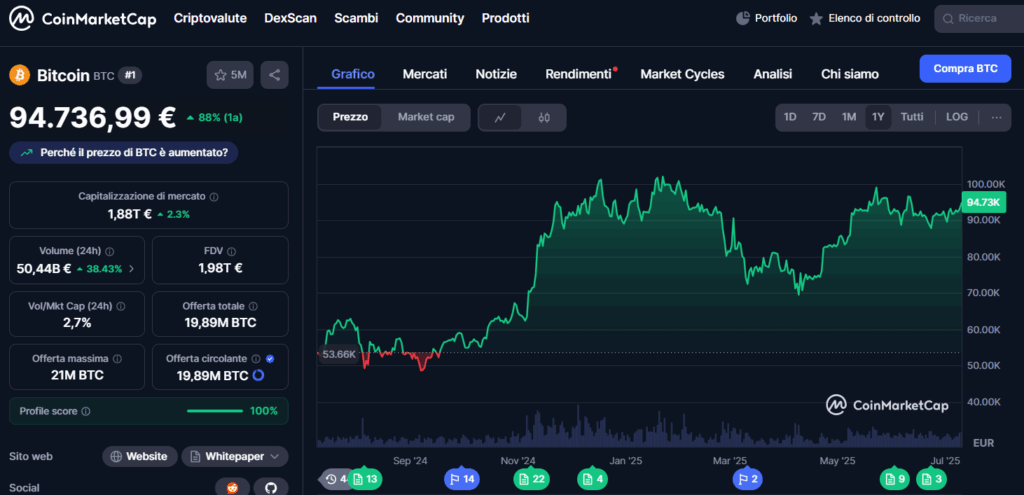Switch to the Chi siamo tab
This screenshot has width=1024, height=495.
coord(850,74)
